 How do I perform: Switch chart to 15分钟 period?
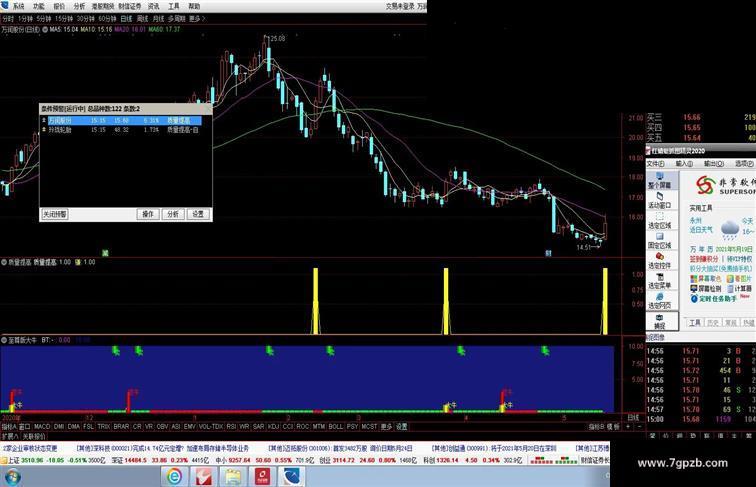64,19
